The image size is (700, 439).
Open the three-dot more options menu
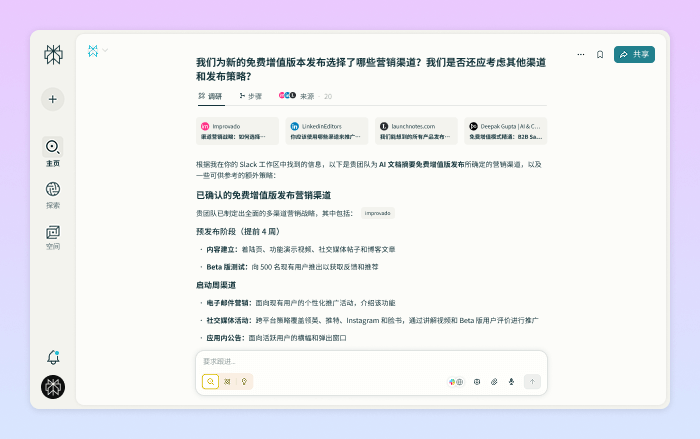click(580, 55)
